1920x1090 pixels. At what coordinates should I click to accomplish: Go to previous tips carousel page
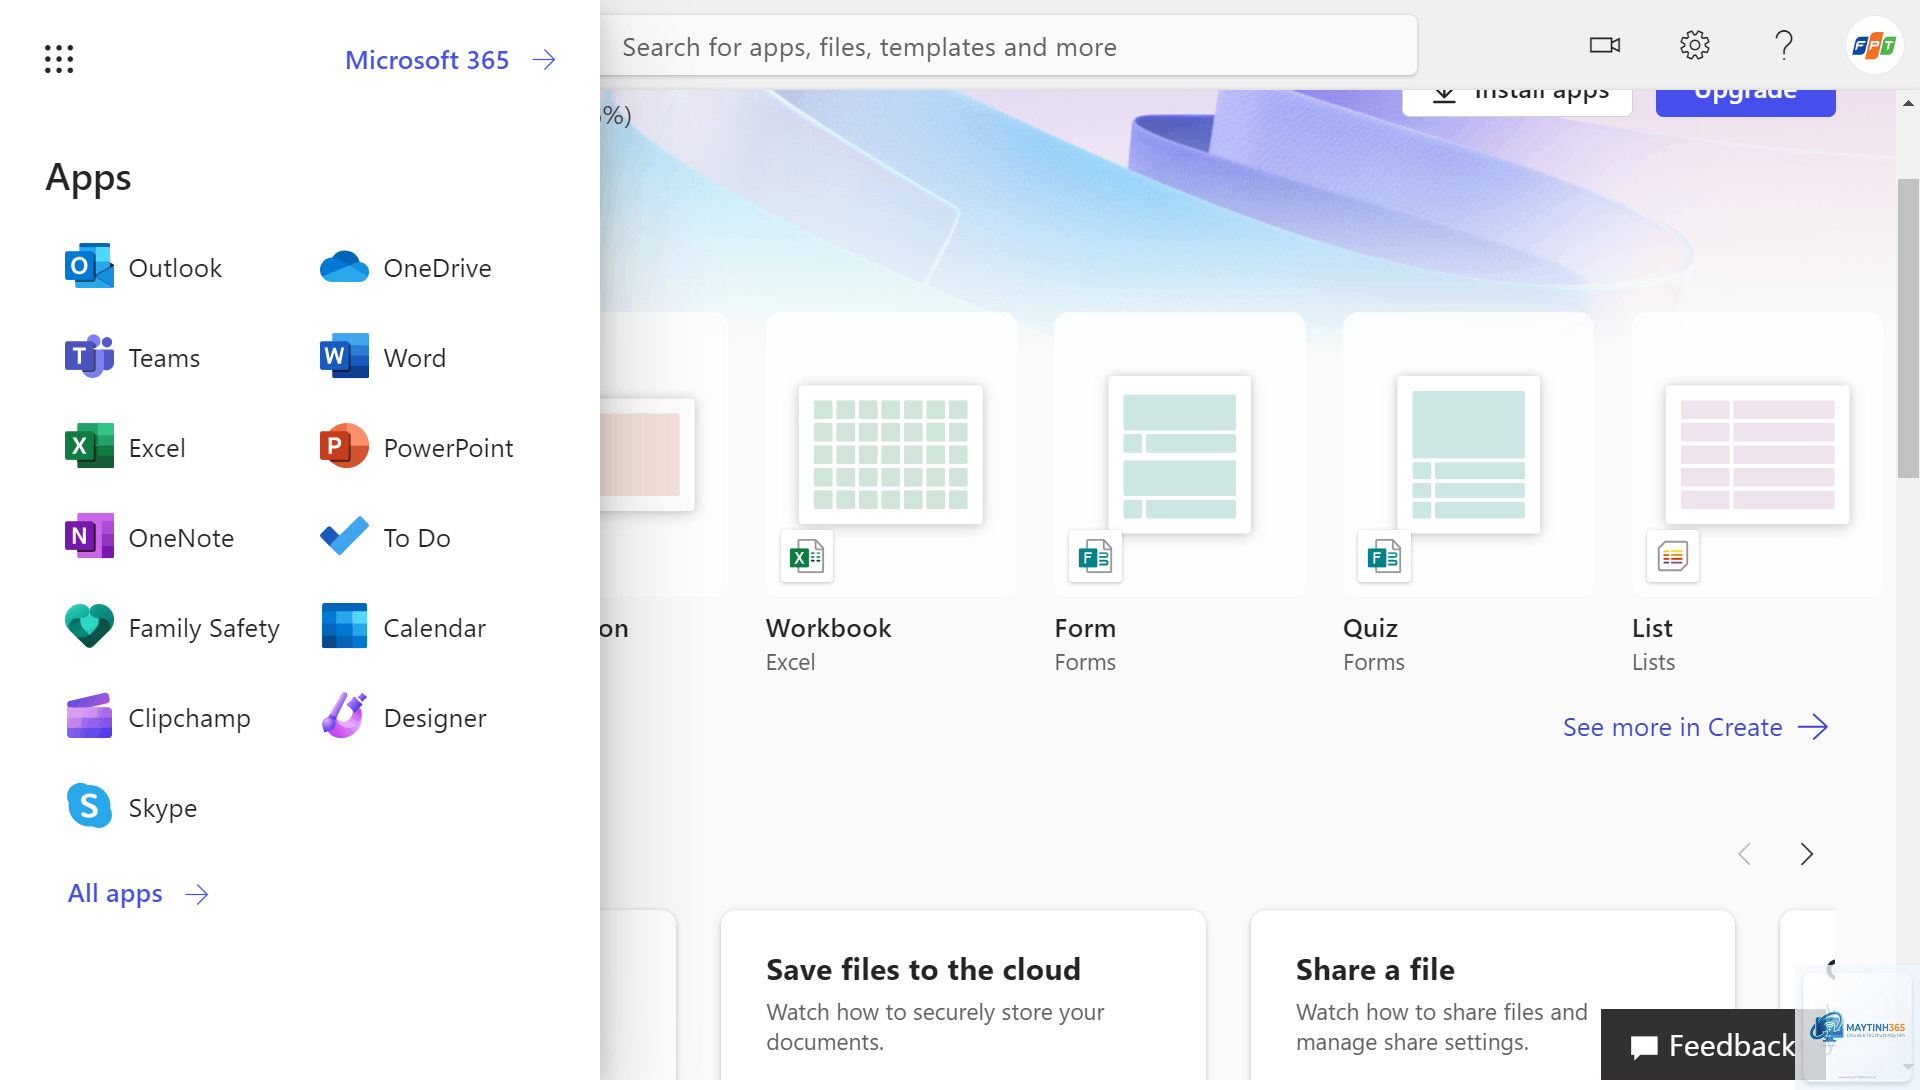point(1745,854)
